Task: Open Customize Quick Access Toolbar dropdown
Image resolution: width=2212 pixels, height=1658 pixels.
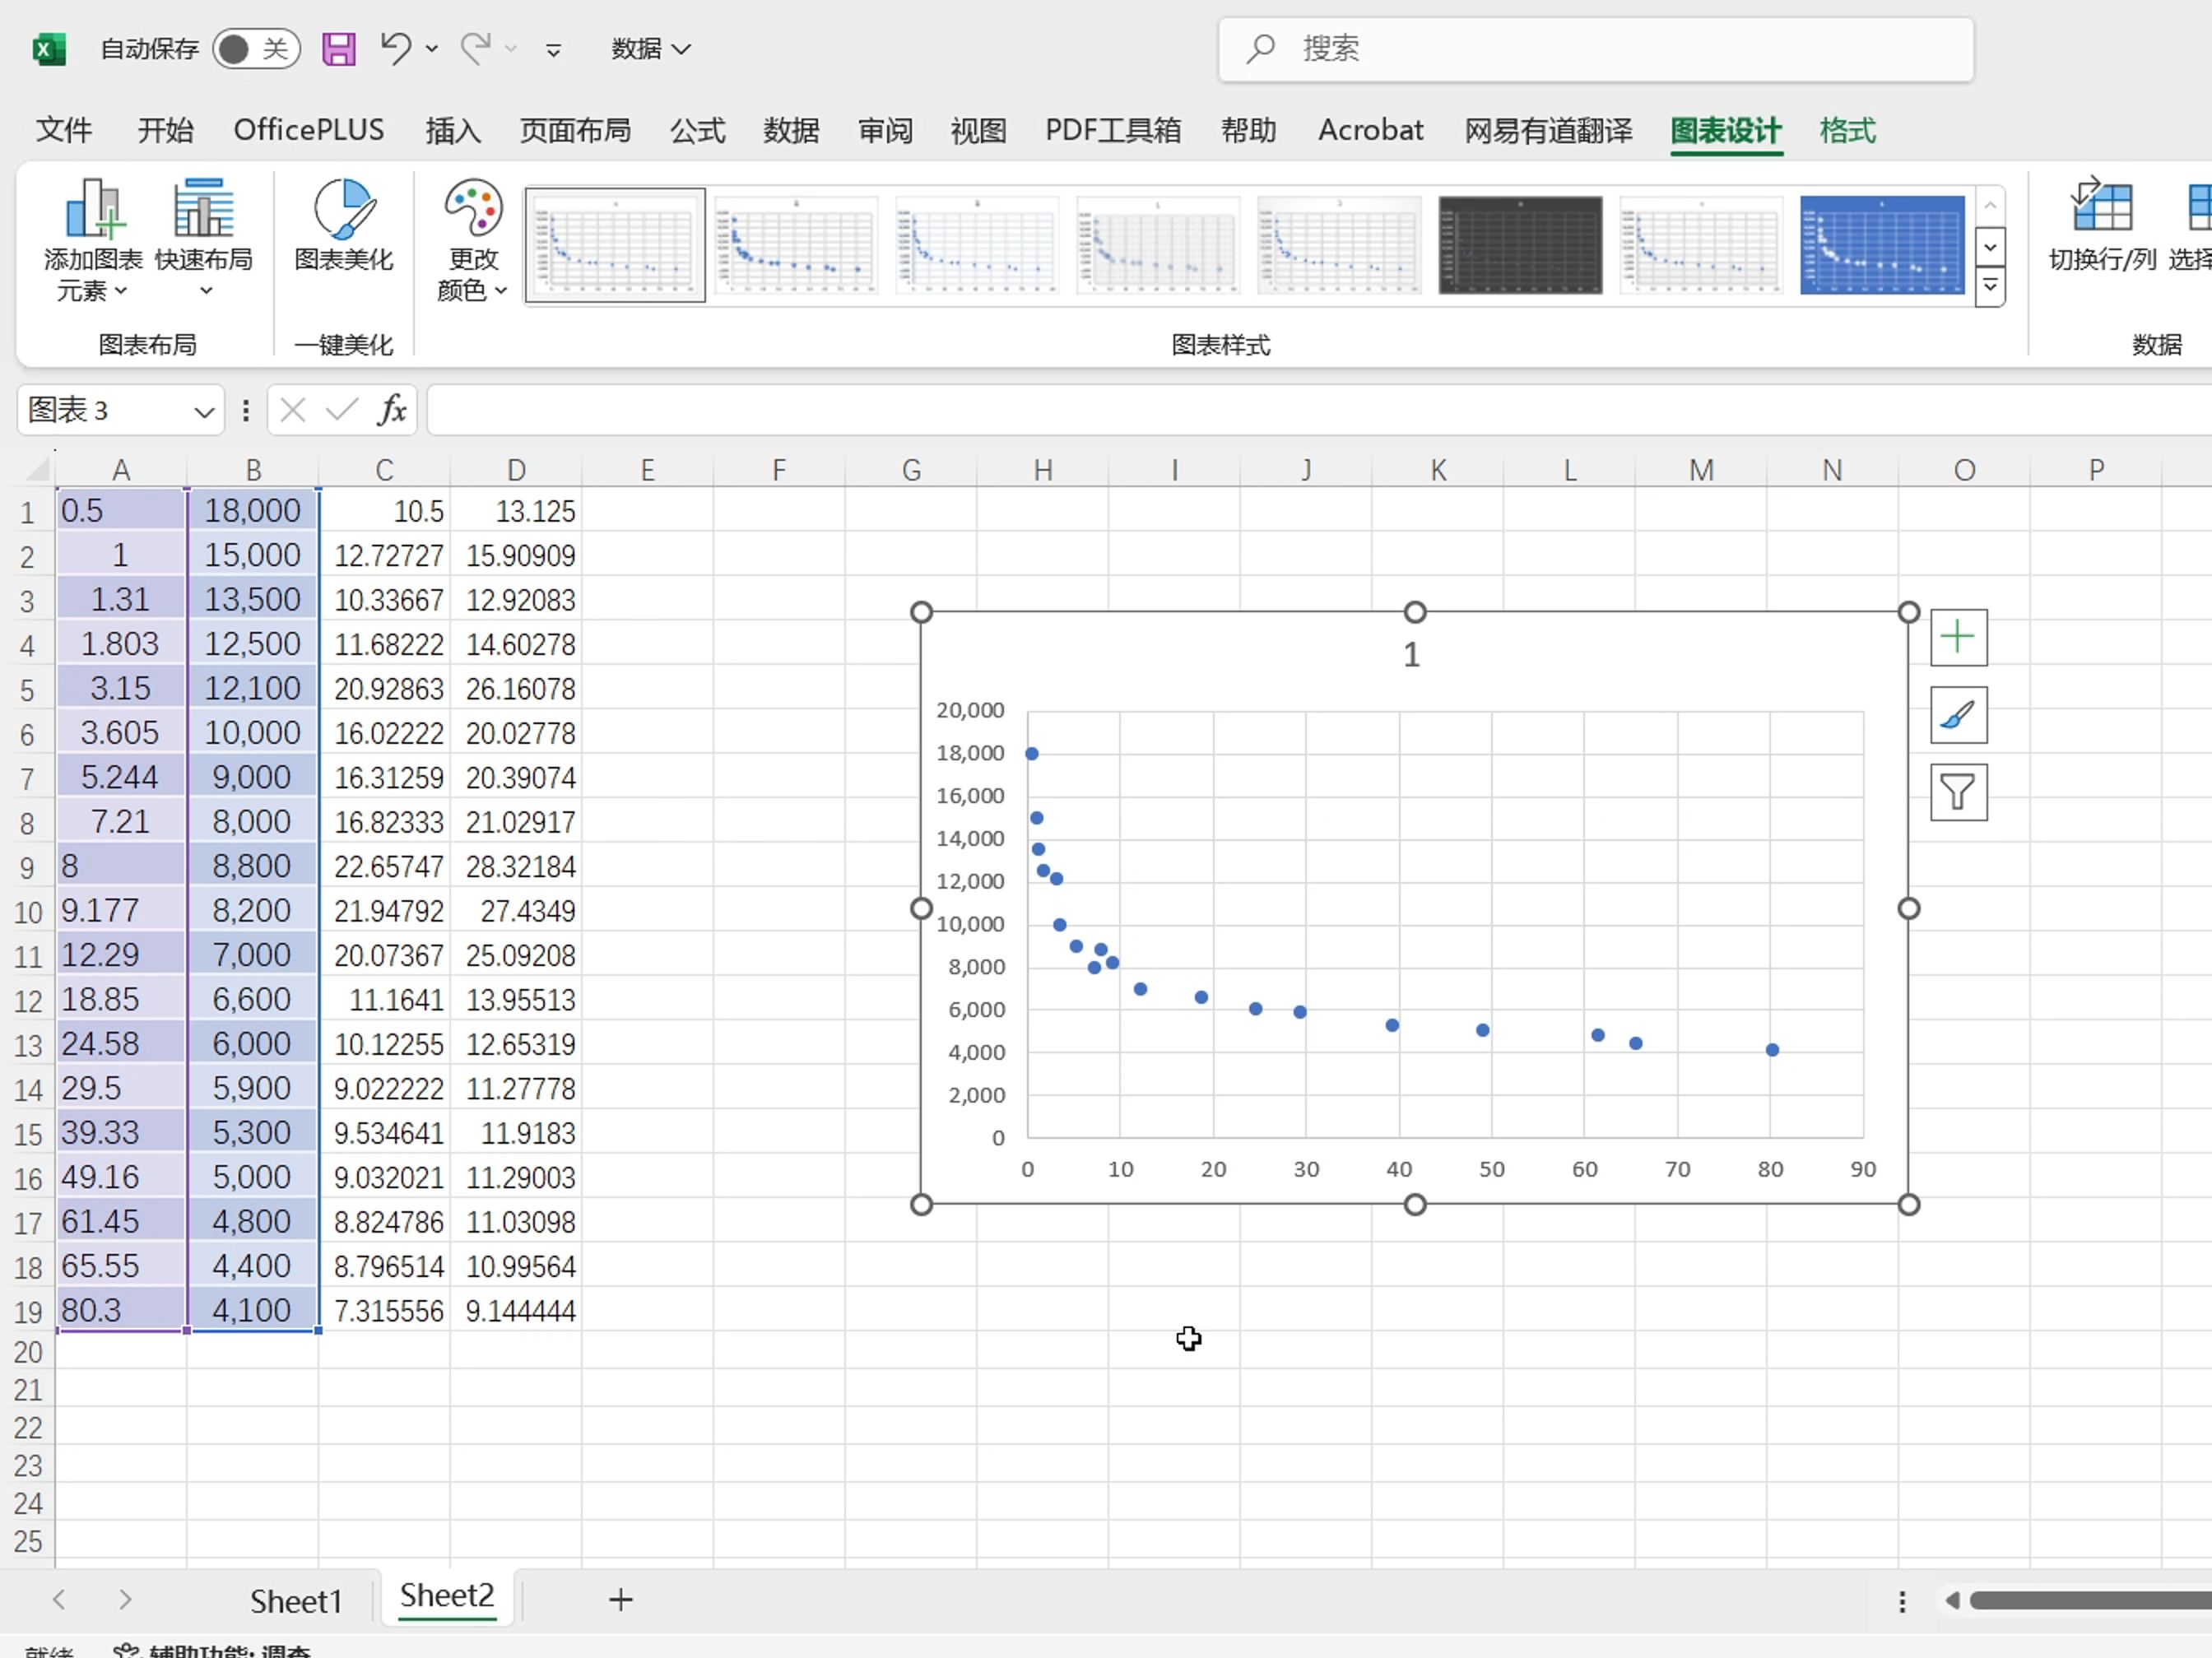Action: [x=553, y=49]
